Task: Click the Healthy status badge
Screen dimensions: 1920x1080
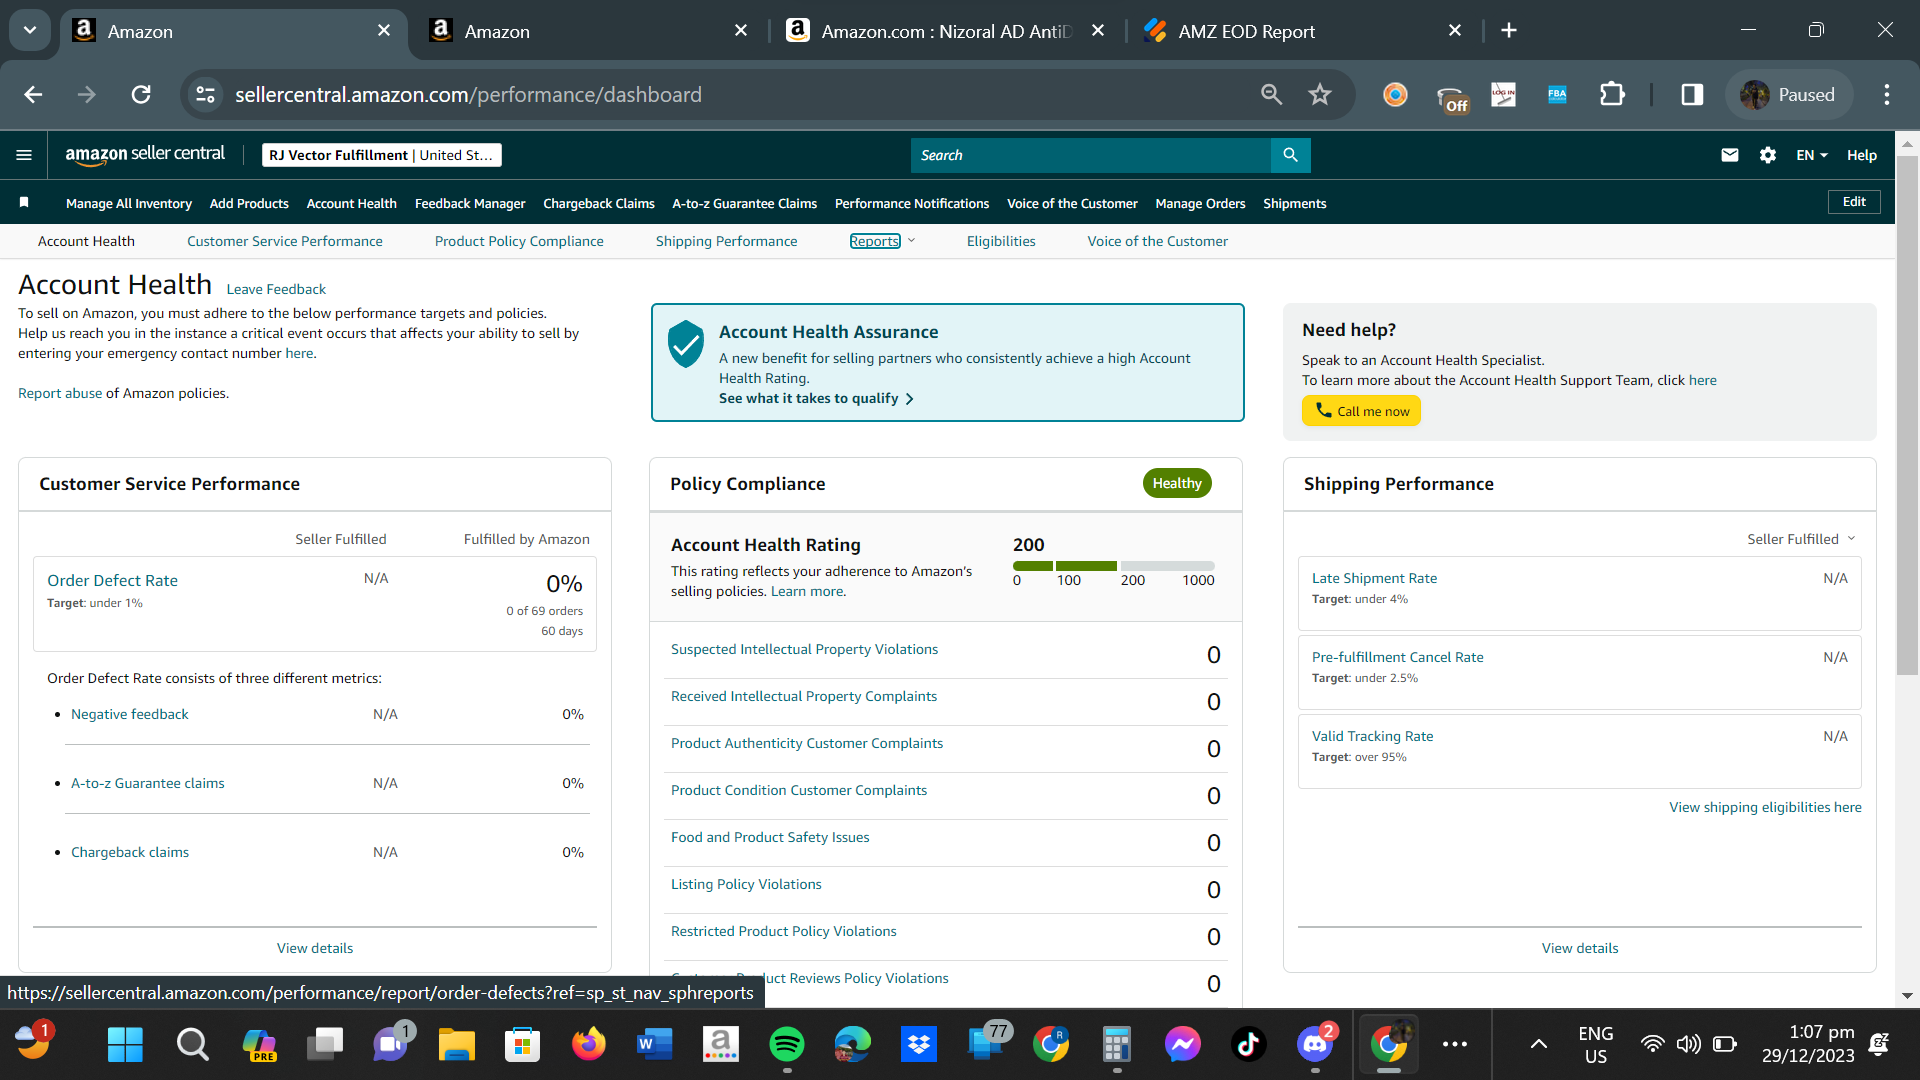Action: tap(1177, 483)
